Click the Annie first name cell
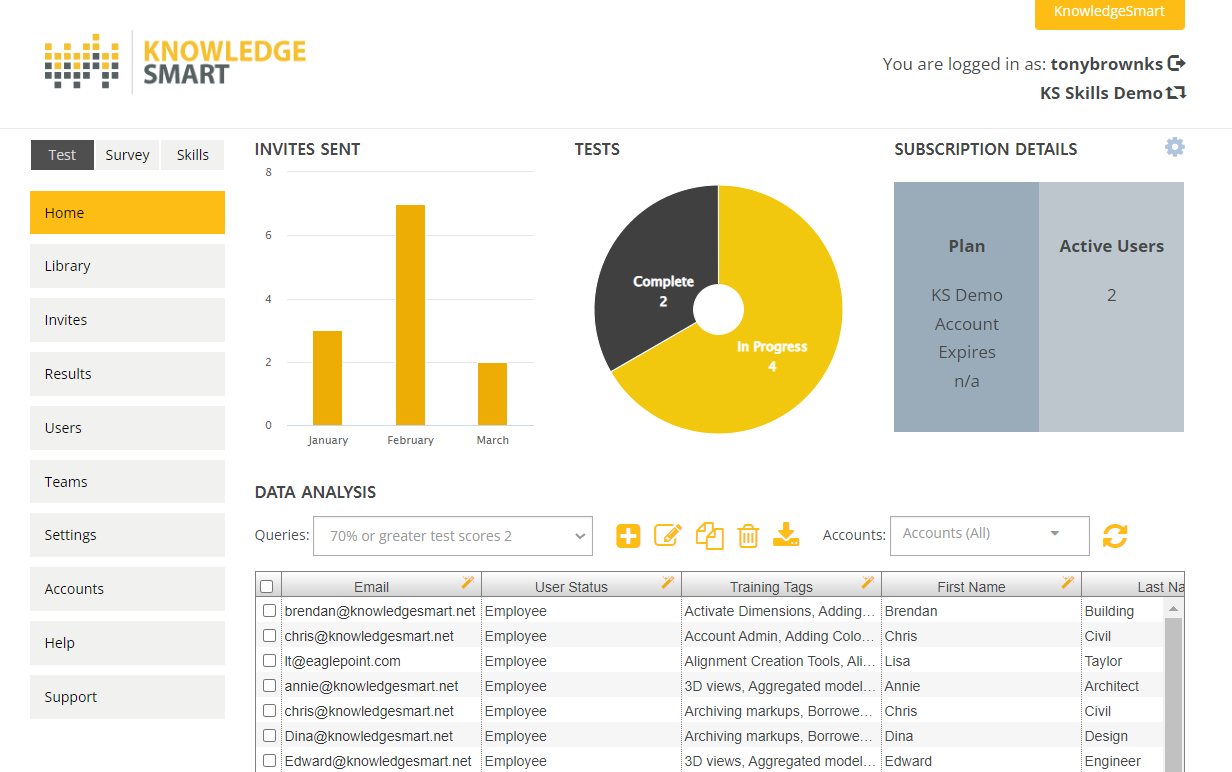The image size is (1232, 772). click(x=981, y=686)
